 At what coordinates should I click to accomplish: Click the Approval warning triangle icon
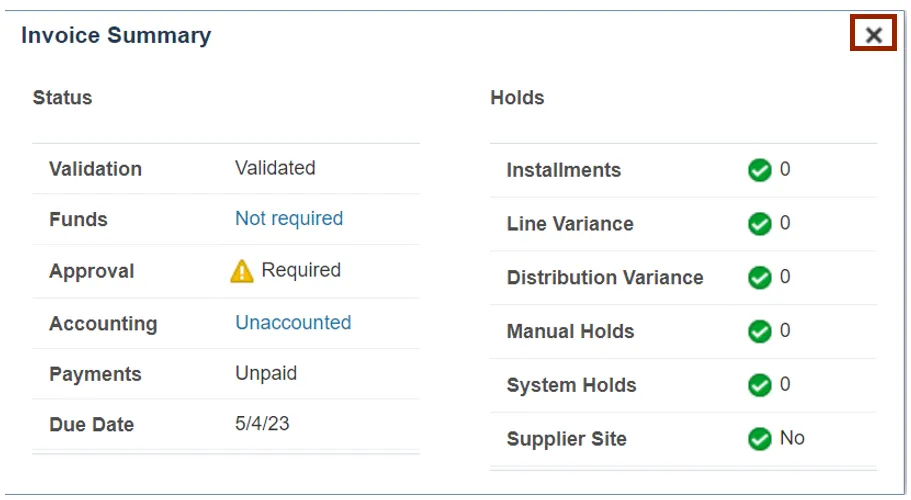tap(242, 271)
